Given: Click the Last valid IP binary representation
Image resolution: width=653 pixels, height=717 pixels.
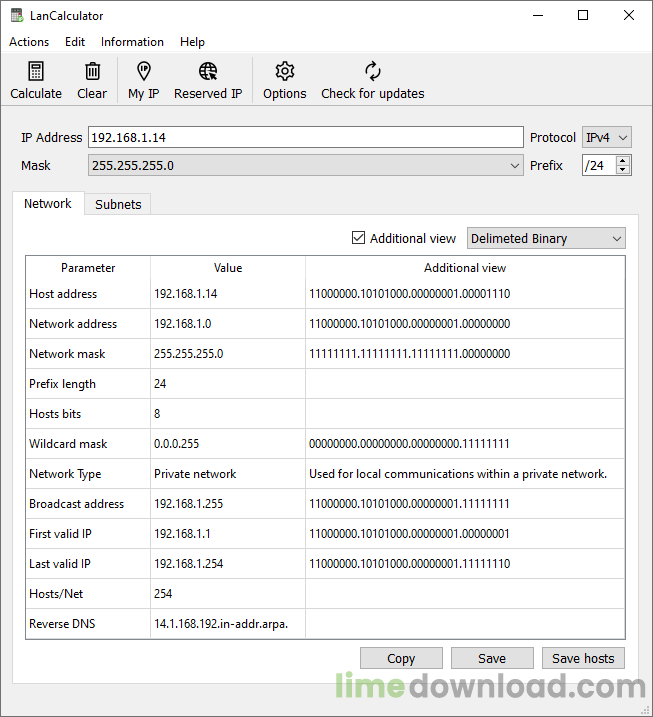Looking at the screenshot, I should 409,564.
